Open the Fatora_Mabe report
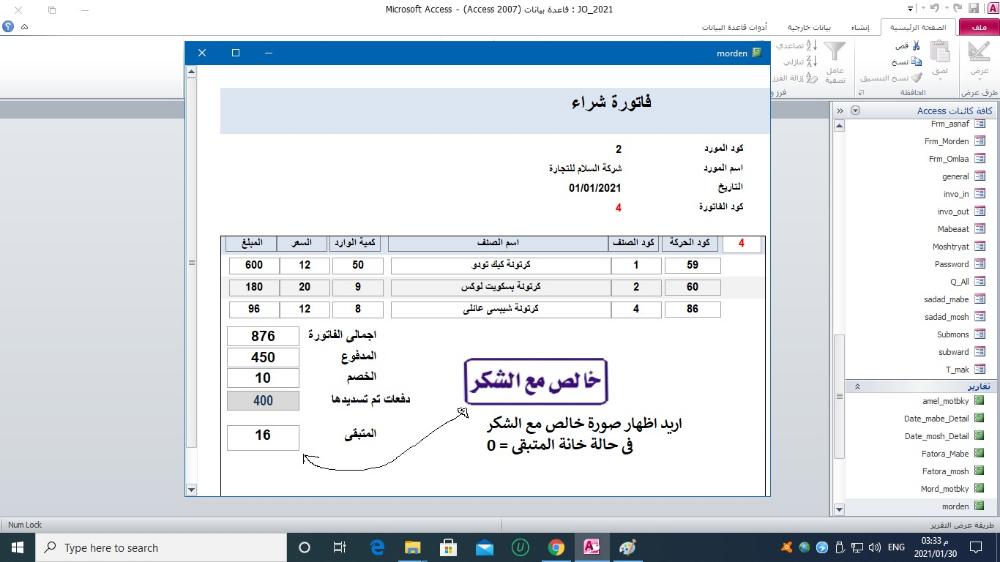This screenshot has width=1000, height=562. (x=945, y=454)
